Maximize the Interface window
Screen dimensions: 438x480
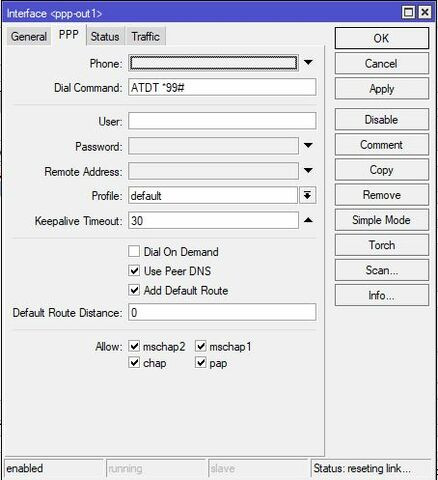tap(408, 13)
